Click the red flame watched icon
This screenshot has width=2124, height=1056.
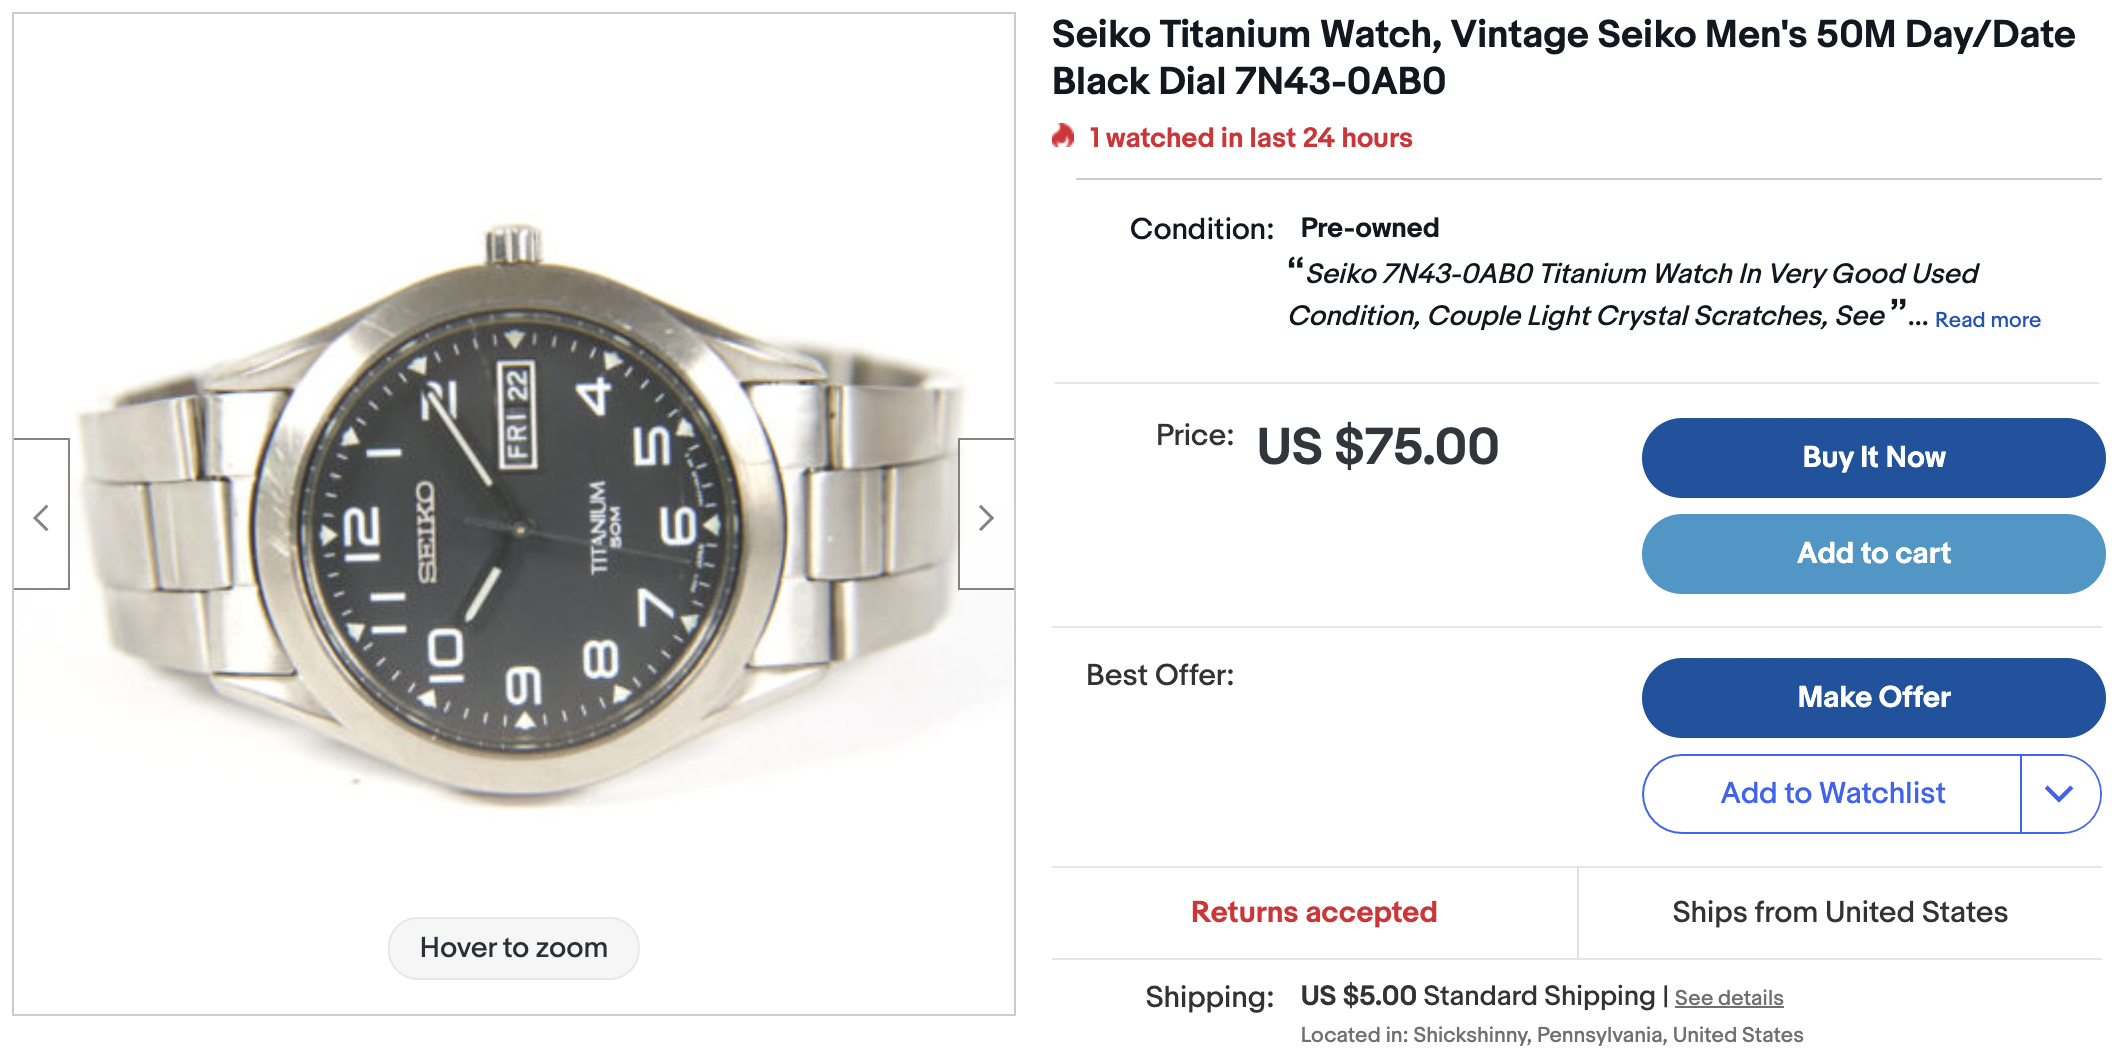coord(1064,136)
